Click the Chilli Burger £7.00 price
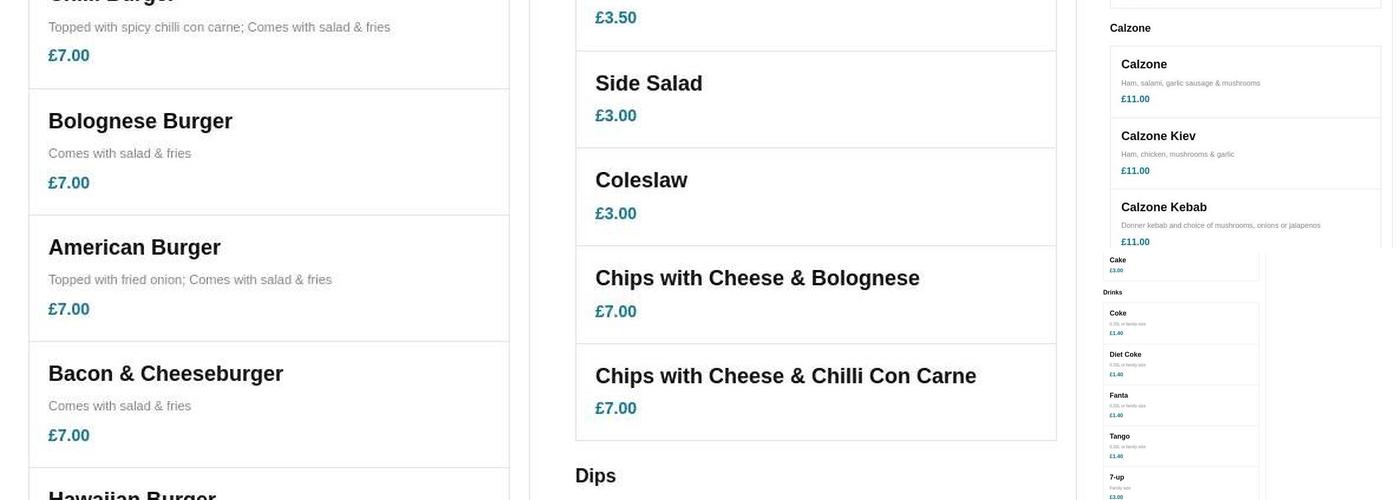Viewport: 1400px width, 500px height. (69, 56)
